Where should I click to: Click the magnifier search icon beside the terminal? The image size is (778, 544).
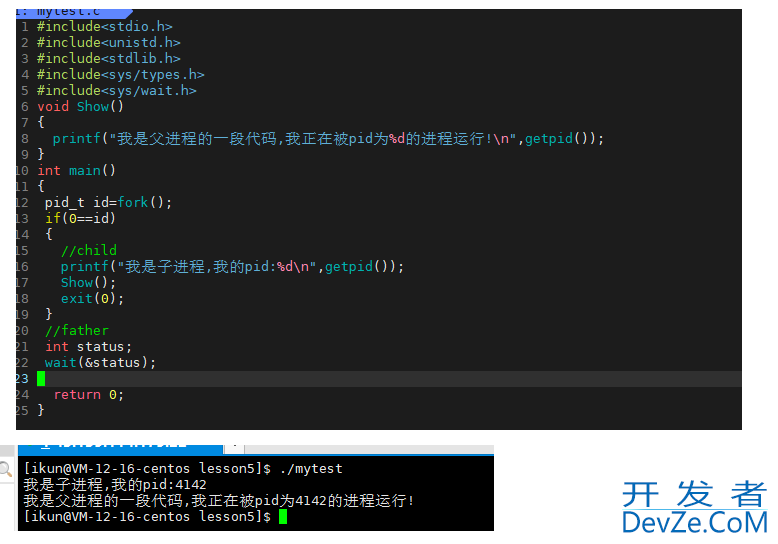(x=5, y=469)
